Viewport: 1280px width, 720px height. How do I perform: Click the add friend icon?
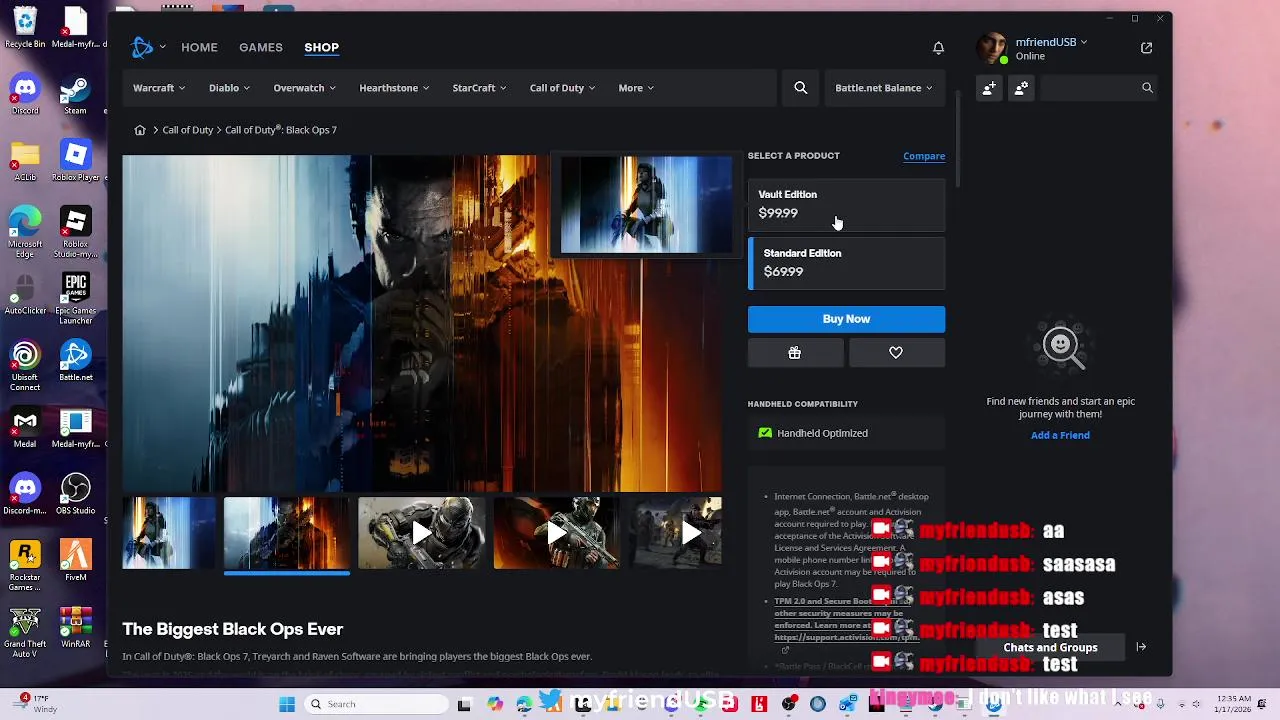pos(988,88)
